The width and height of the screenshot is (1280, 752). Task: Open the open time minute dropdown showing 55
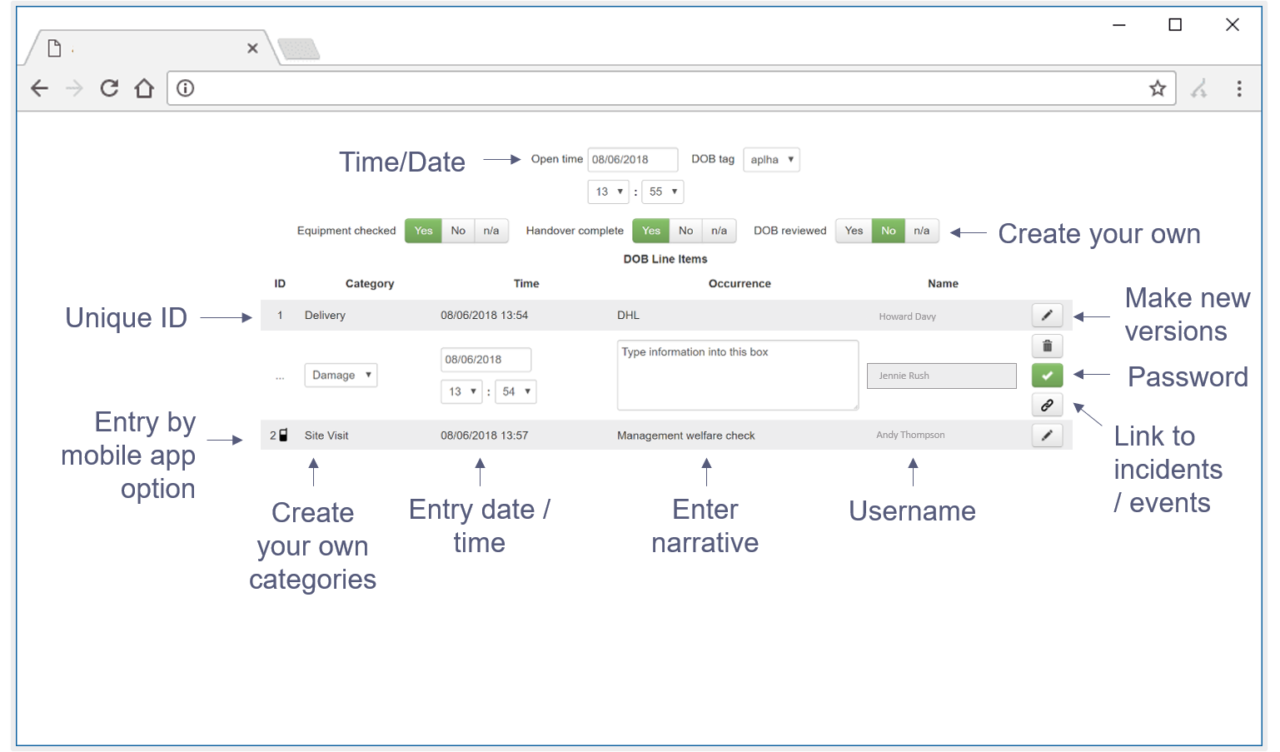click(x=662, y=191)
